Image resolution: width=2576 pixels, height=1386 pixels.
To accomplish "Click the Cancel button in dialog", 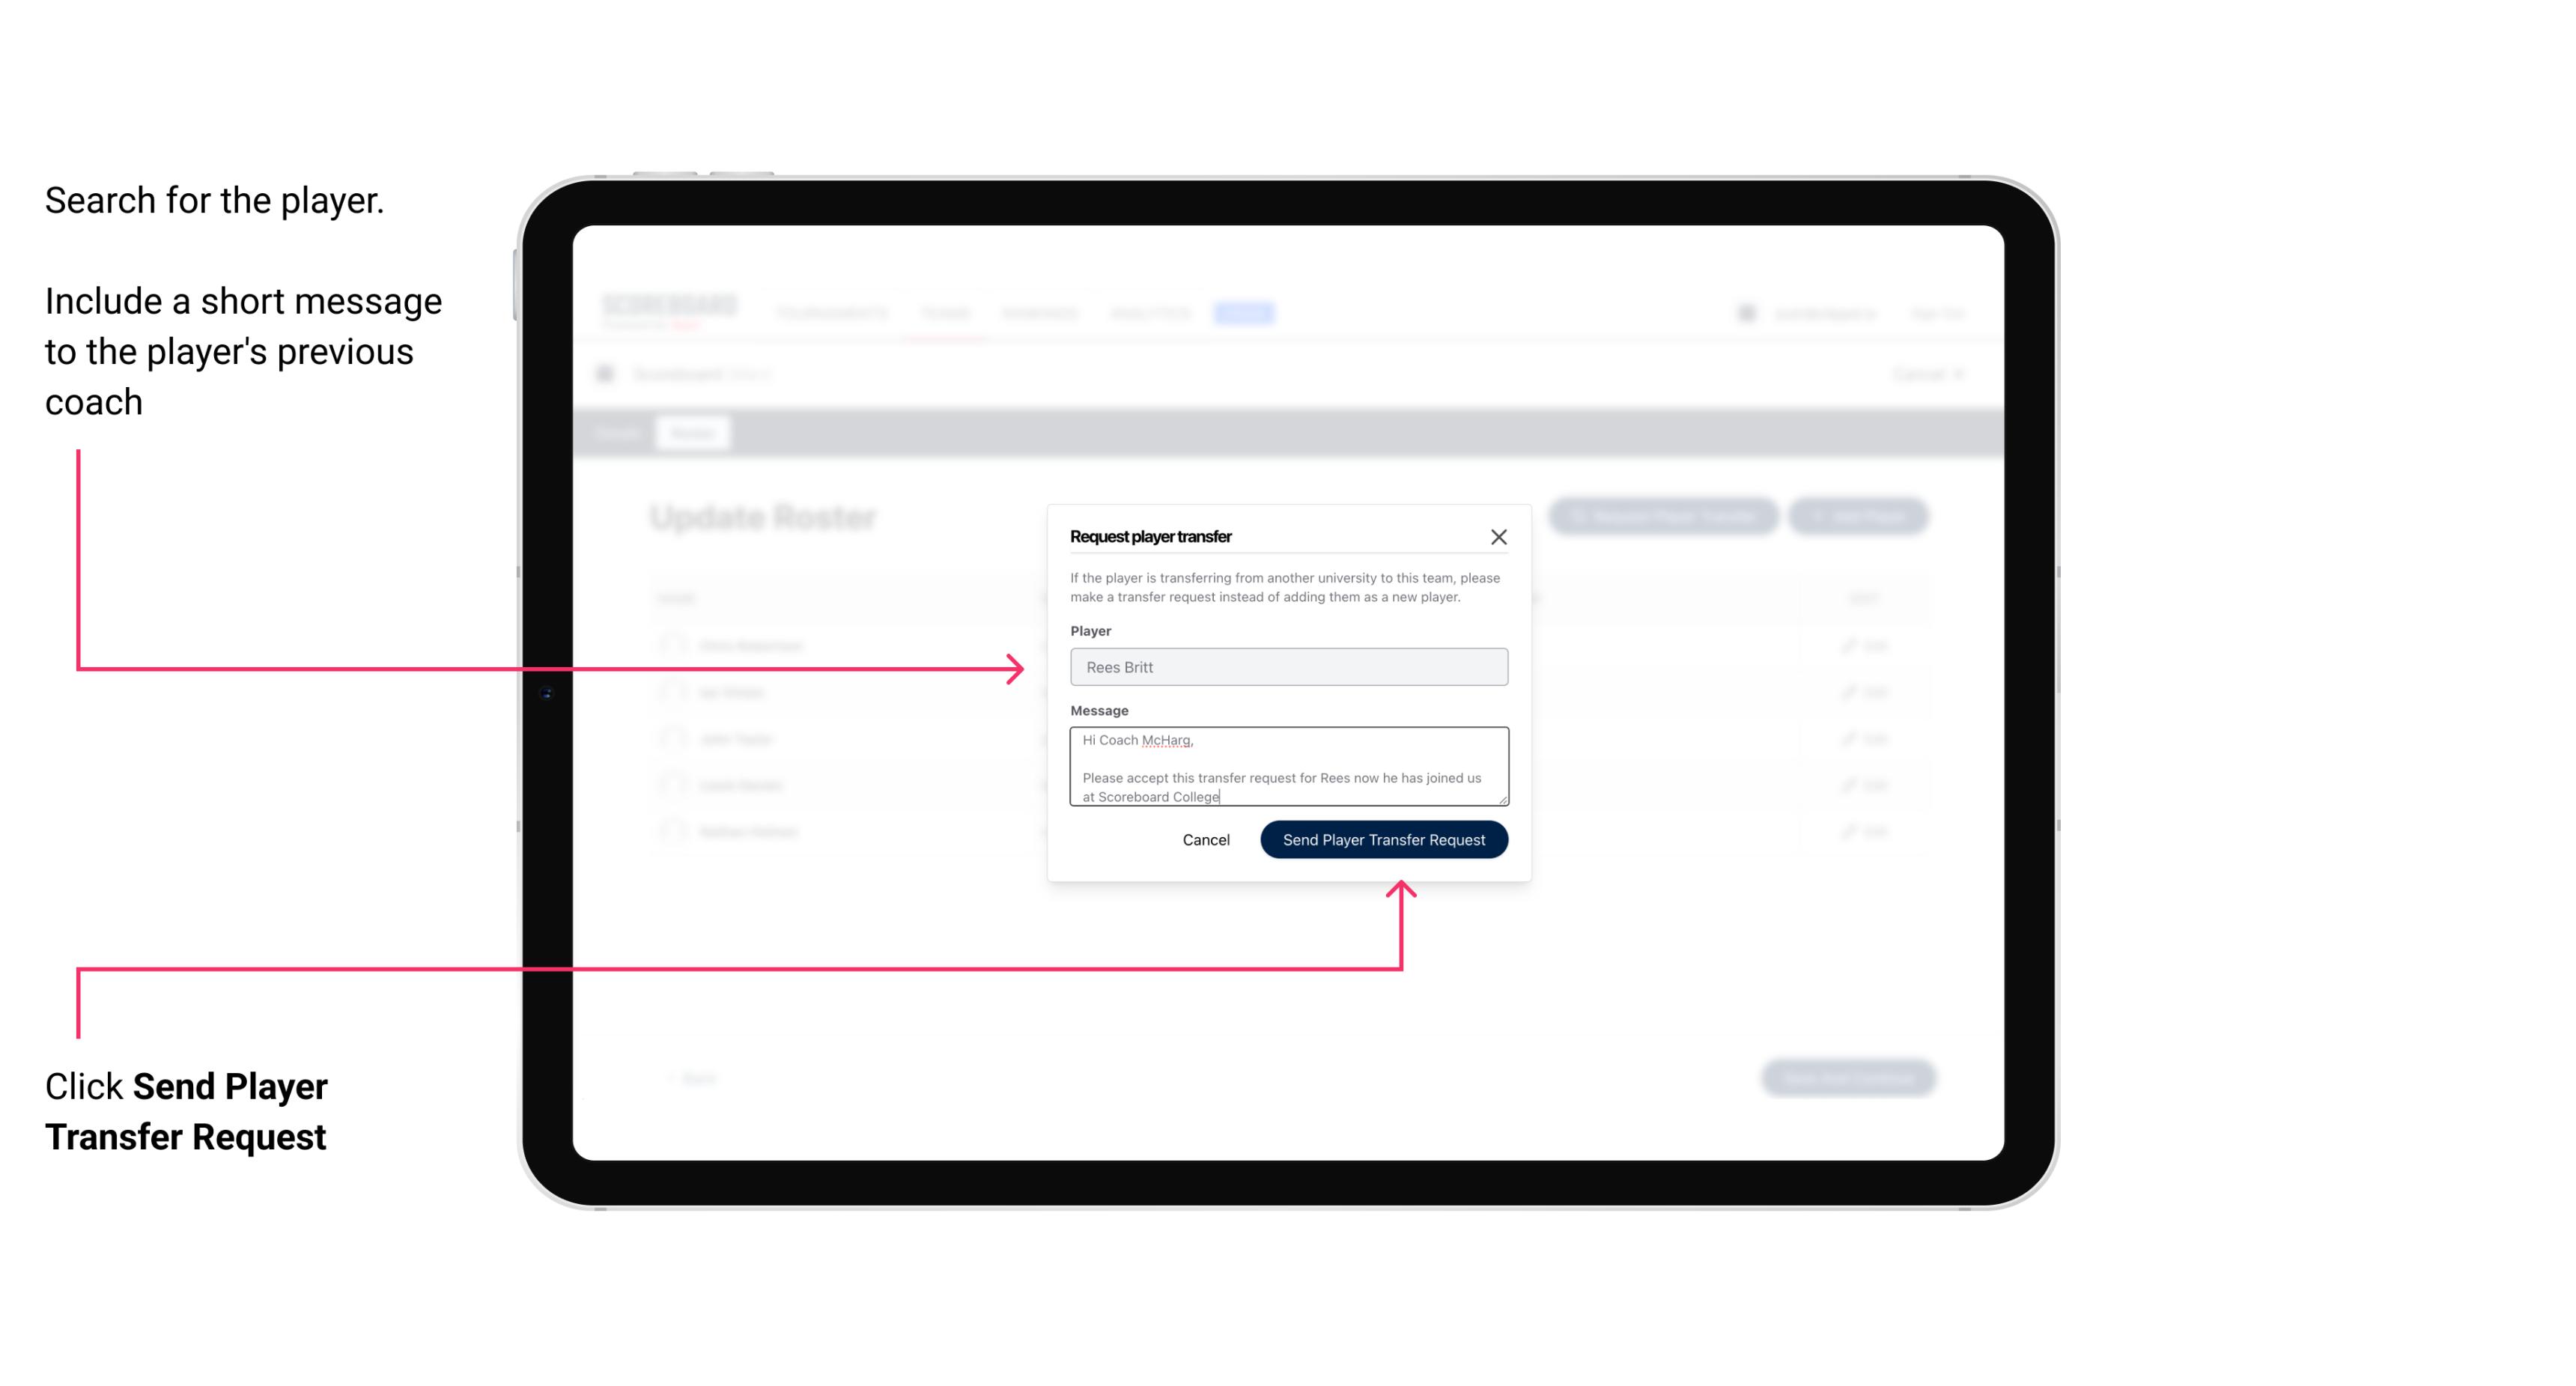I will 1205,838.
